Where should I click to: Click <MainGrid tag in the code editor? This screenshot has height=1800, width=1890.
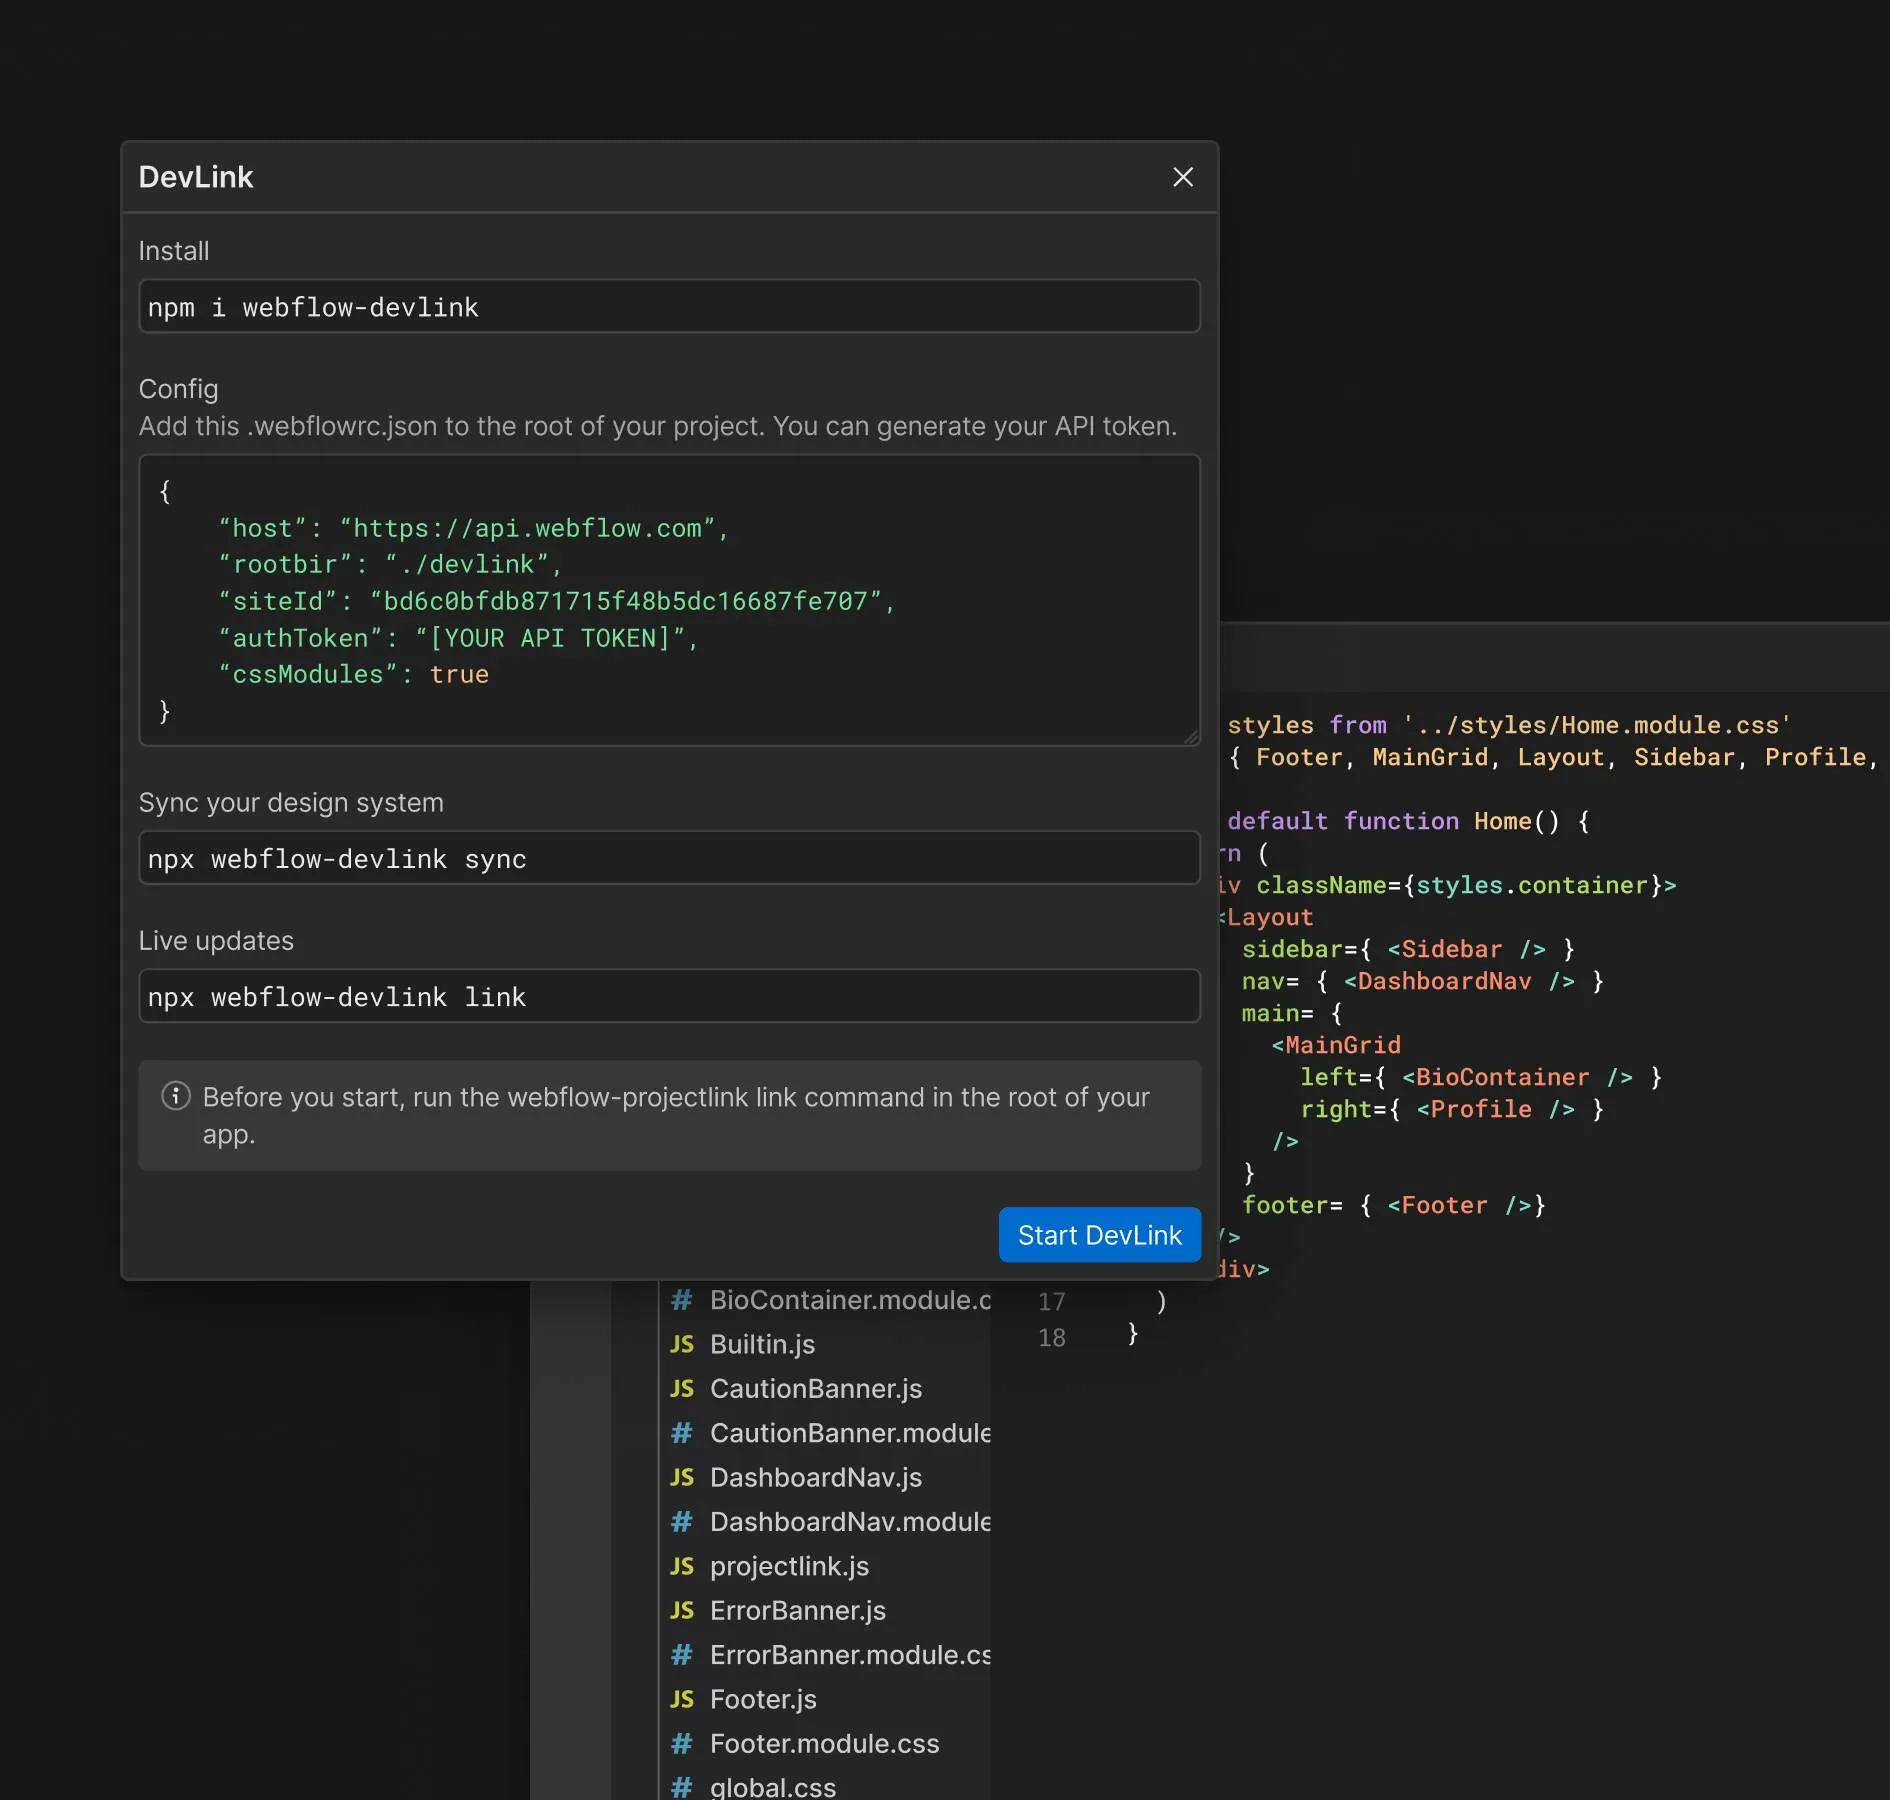[1336, 1045]
